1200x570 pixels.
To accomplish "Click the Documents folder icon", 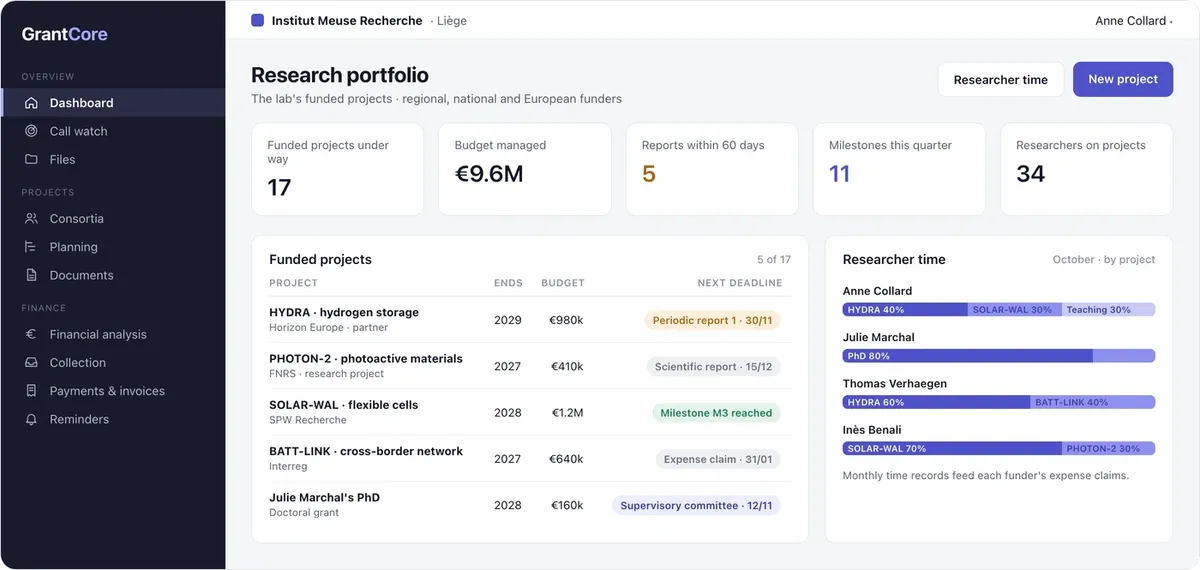I will pos(31,275).
